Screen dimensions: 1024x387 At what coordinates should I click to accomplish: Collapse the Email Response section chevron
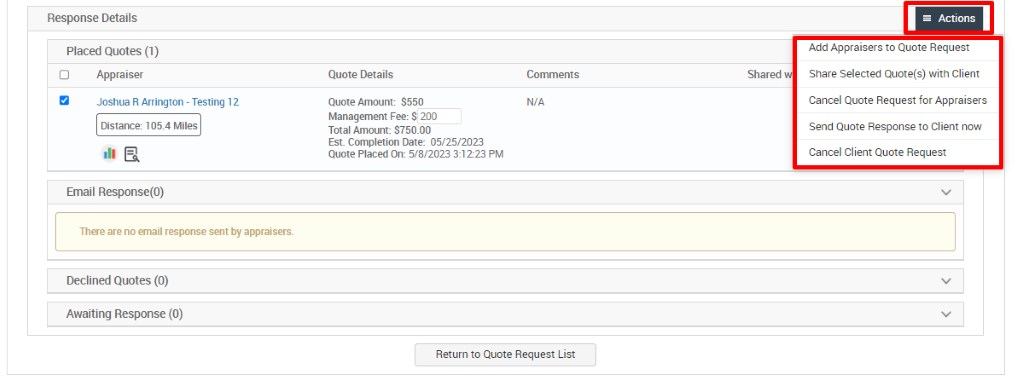coord(946,192)
